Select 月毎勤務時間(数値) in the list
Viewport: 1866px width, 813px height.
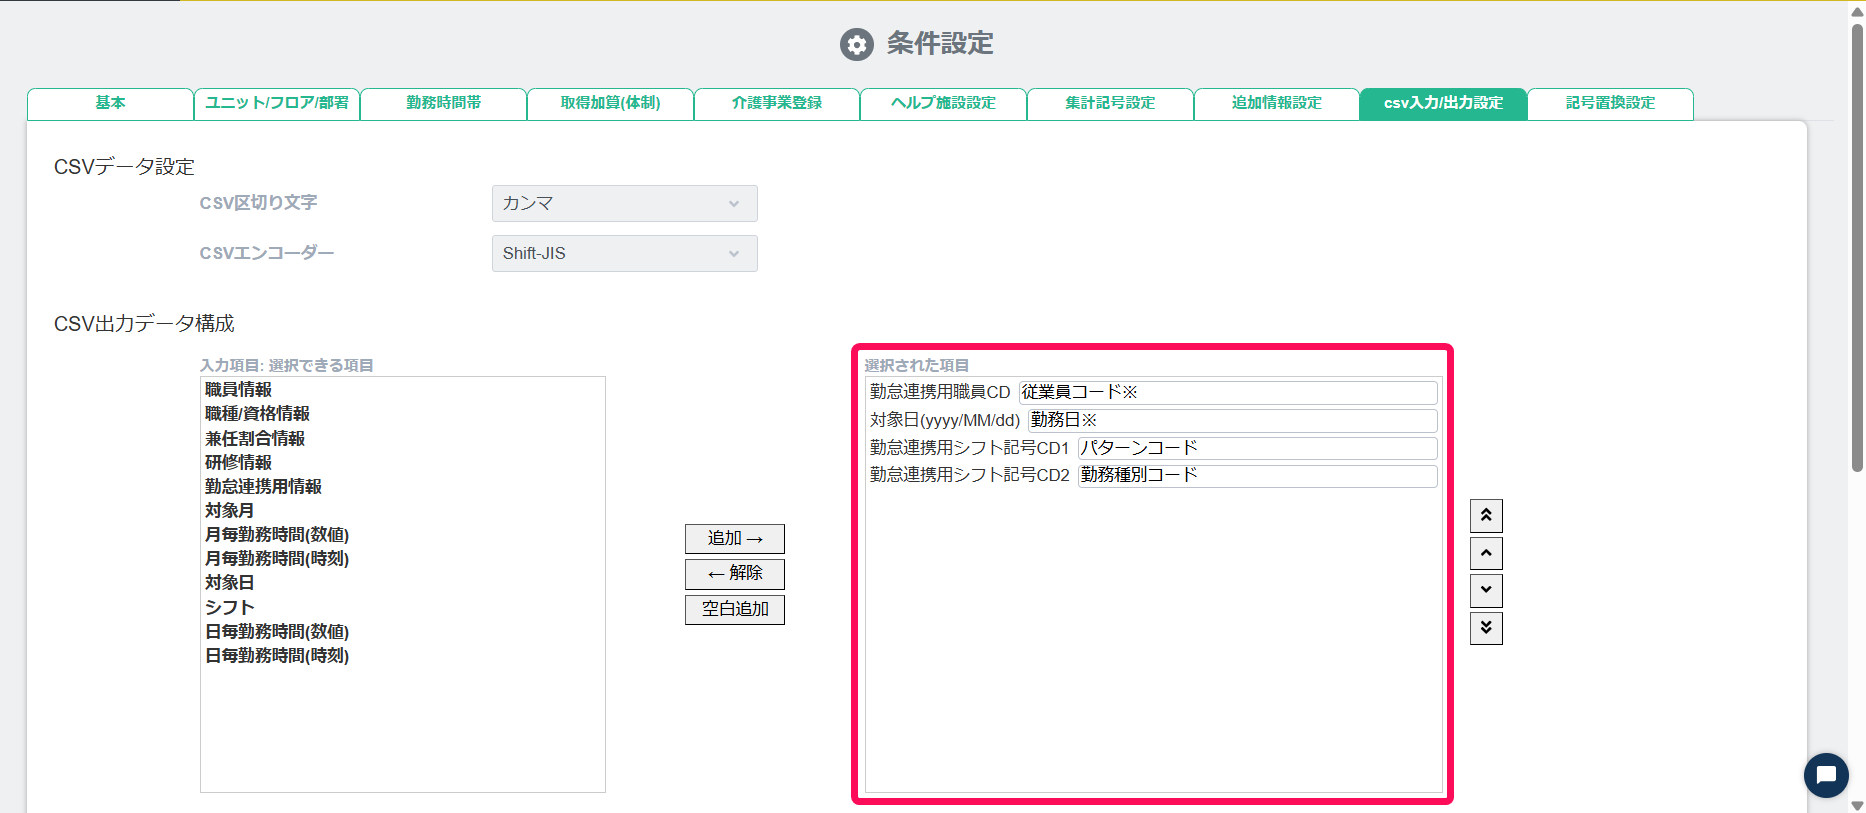(277, 535)
